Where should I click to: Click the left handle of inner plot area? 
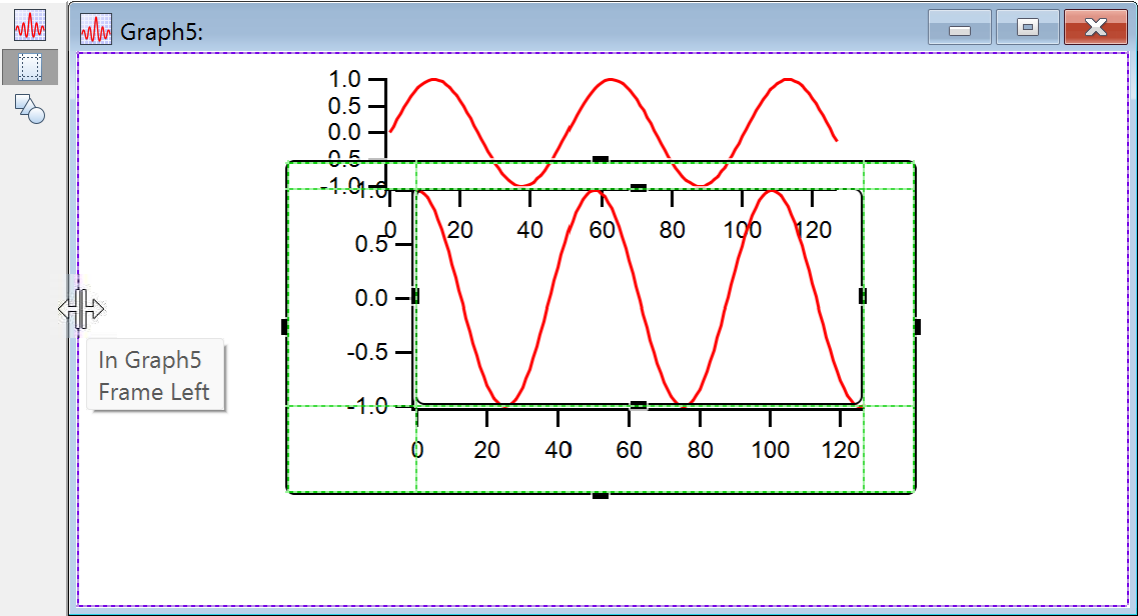[x=415, y=296]
